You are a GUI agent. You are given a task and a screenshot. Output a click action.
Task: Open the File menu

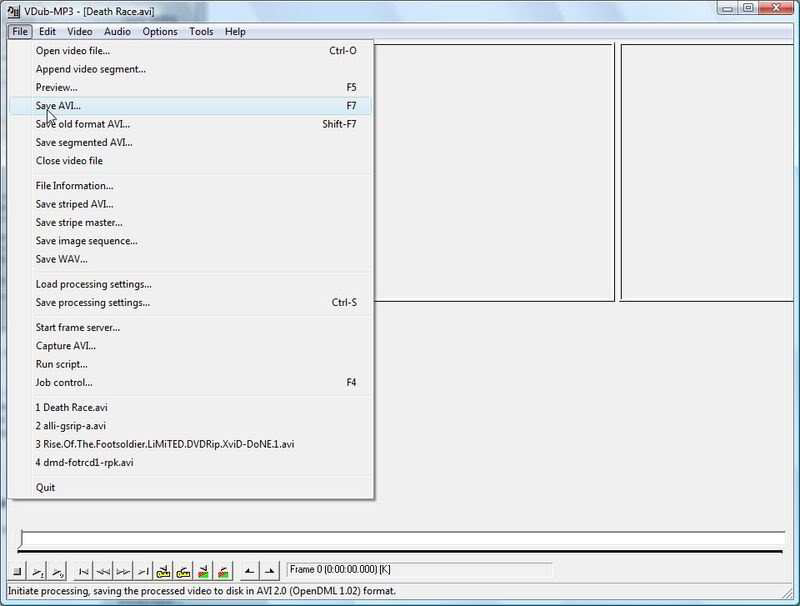pos(20,32)
